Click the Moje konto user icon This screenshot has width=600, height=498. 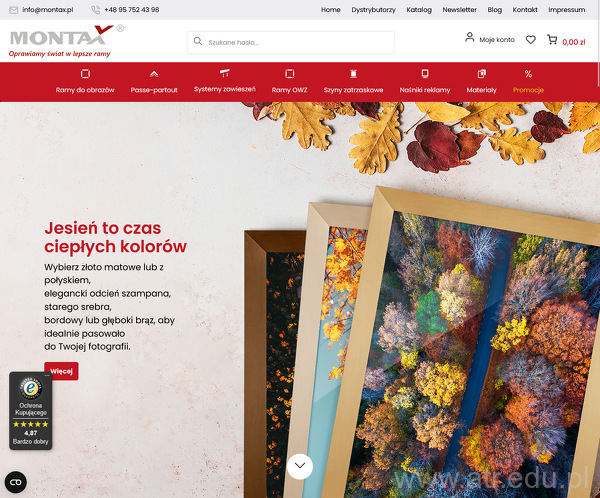coord(470,37)
